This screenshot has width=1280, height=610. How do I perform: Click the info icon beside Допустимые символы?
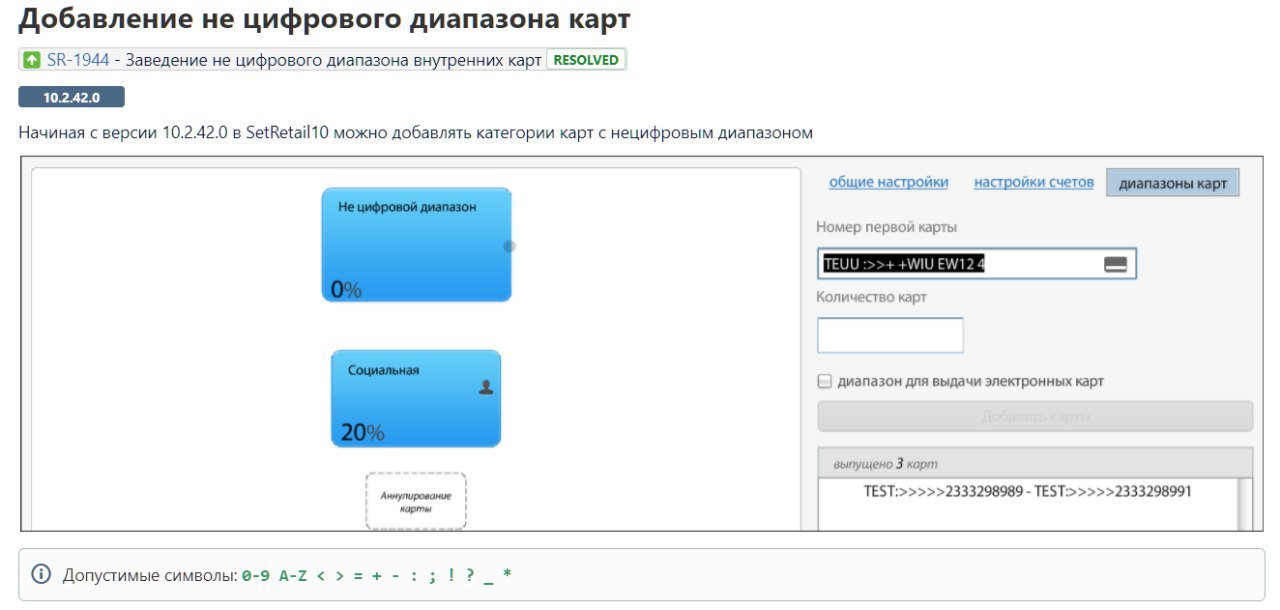tap(41, 574)
